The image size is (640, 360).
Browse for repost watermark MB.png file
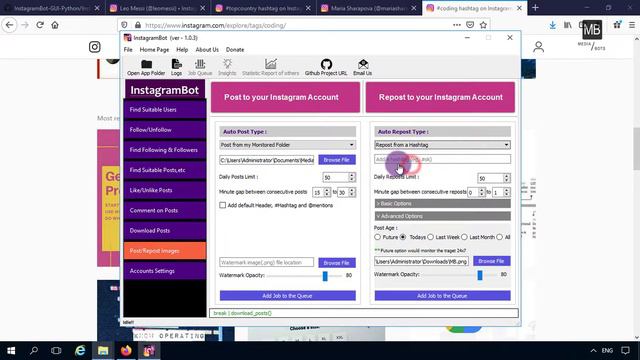pos(491,261)
